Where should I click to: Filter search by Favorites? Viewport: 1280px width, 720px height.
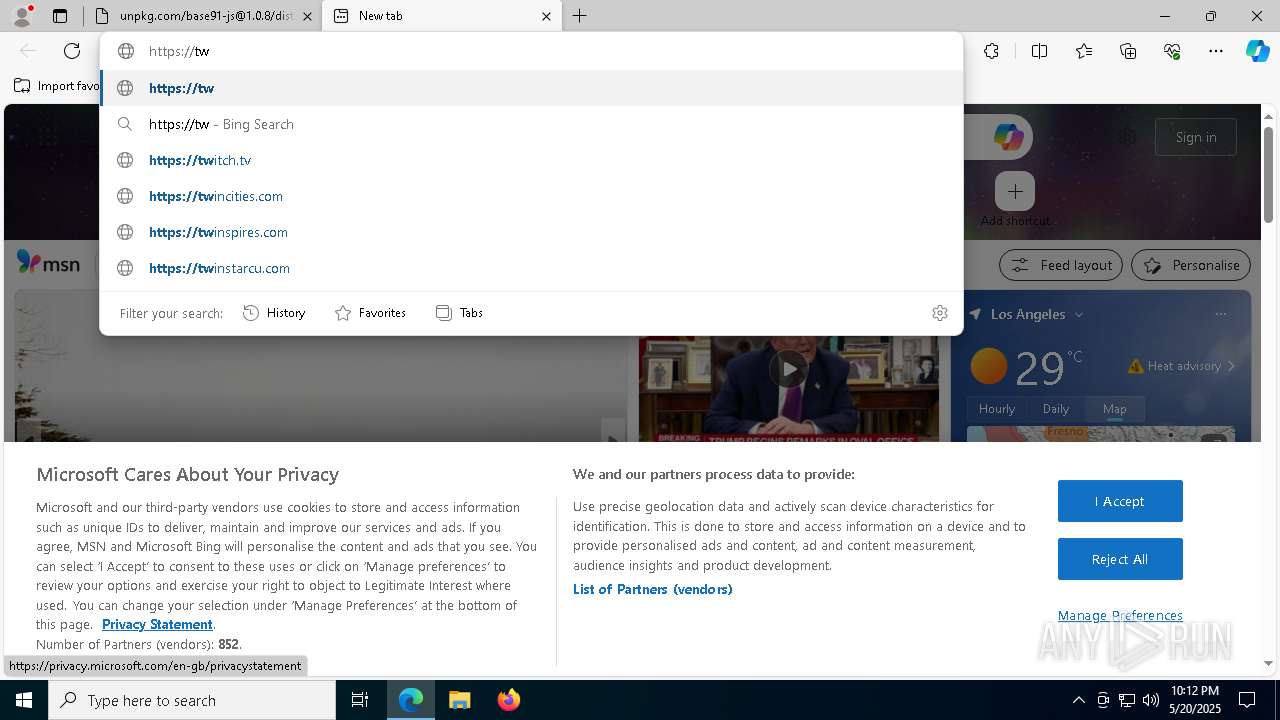tap(370, 313)
